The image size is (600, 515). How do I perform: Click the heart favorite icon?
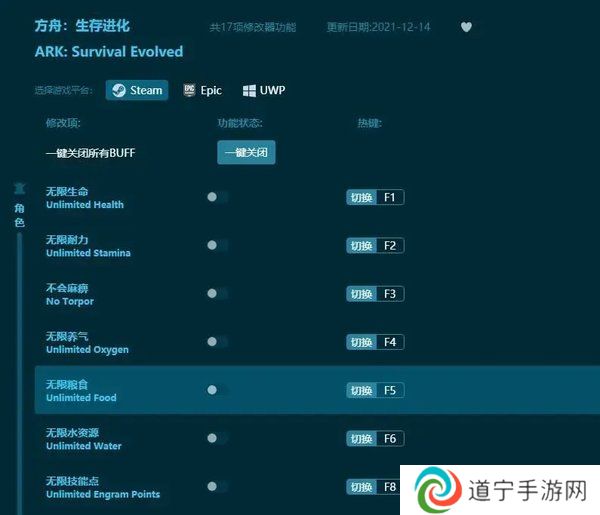pos(466,27)
